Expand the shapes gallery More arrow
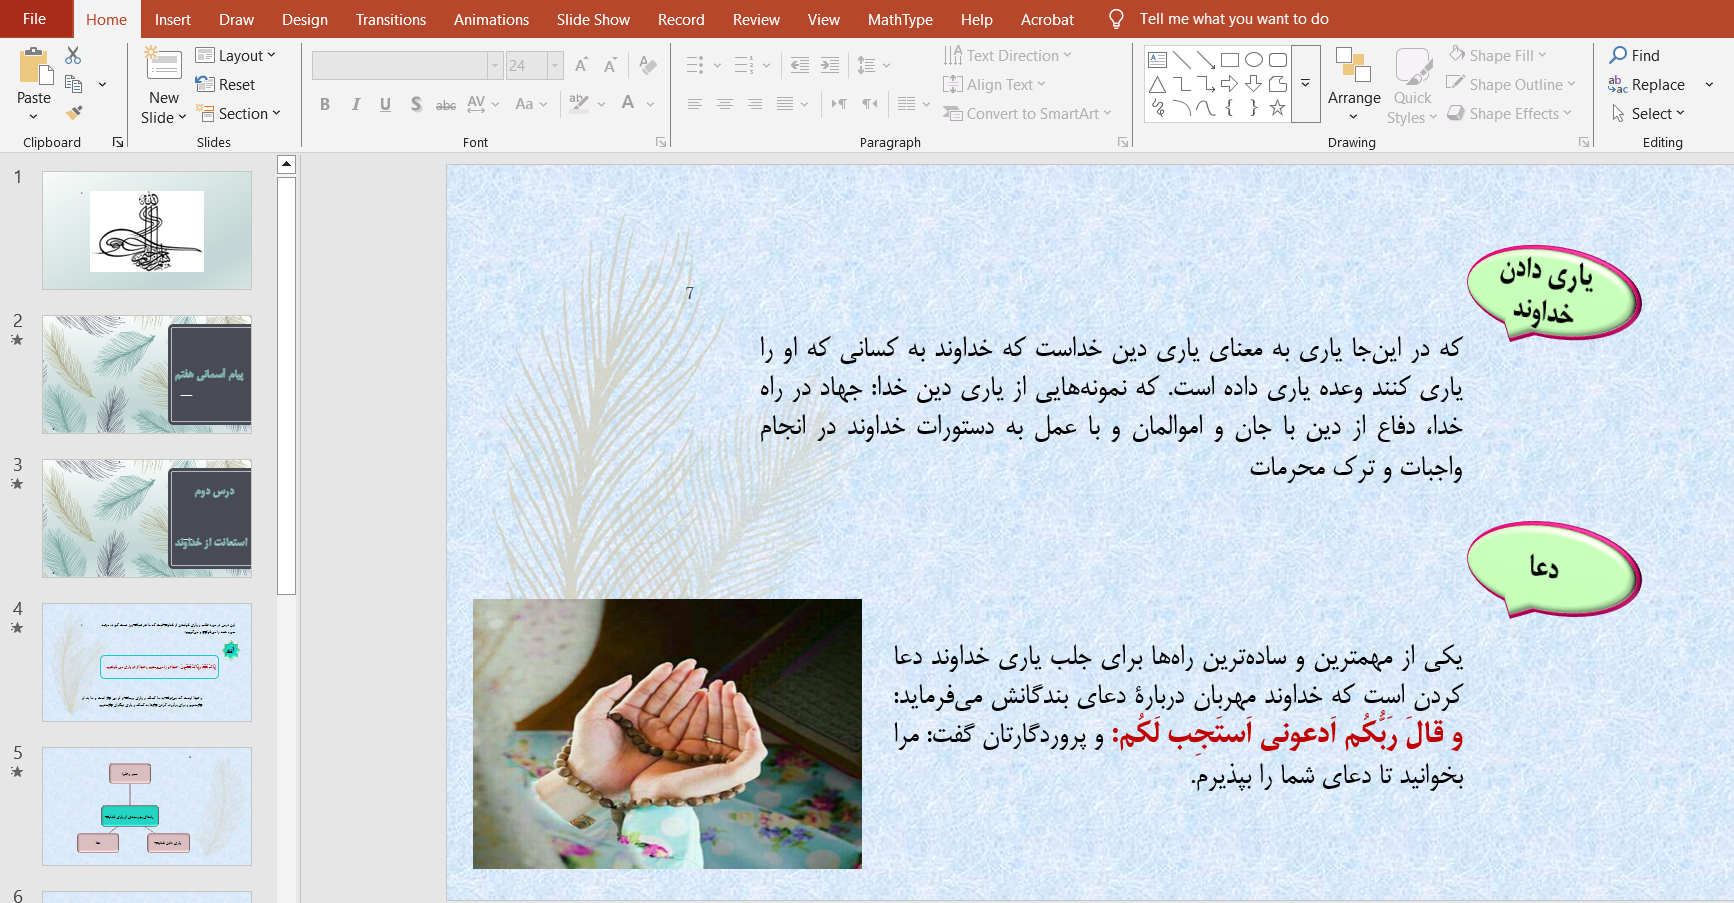This screenshot has height=903, width=1734. 1305,84
